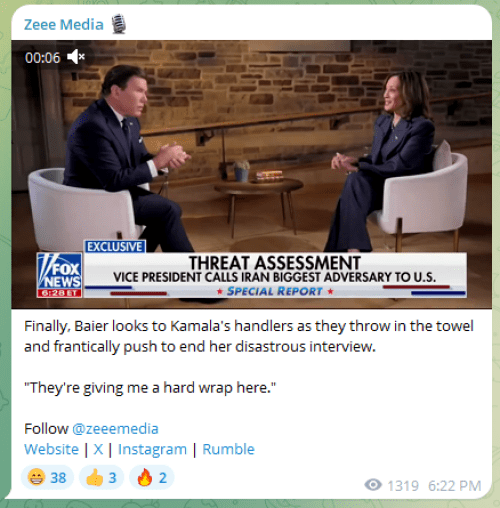The image size is (500, 508).
Task: Click the microphone emoji next to Zeee Media
Action: pyautogui.click(x=118, y=24)
